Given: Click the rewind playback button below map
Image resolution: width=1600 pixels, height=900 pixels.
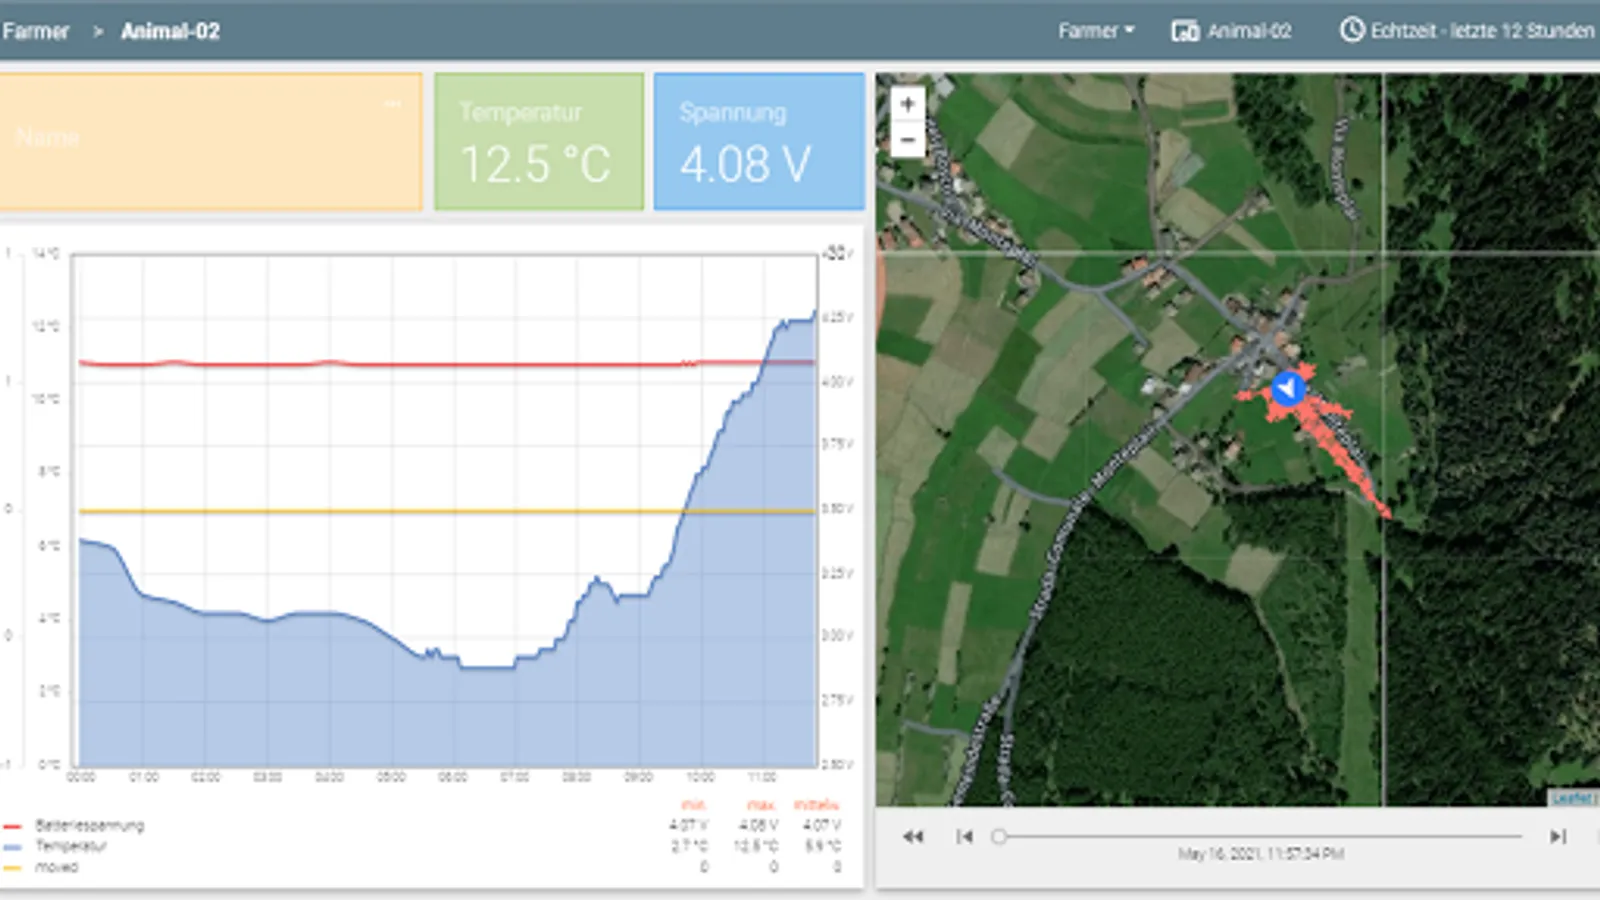Looking at the screenshot, I should click(913, 836).
